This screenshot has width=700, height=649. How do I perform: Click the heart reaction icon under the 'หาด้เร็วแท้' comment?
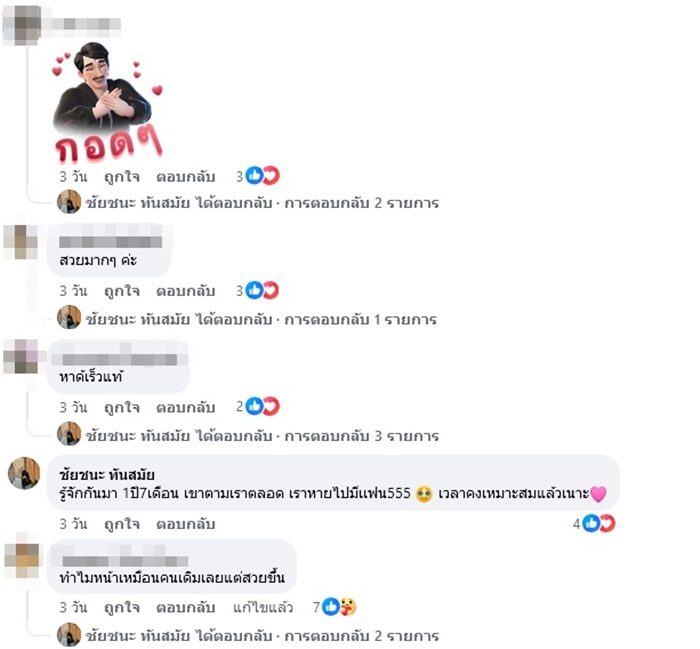[x=271, y=406]
